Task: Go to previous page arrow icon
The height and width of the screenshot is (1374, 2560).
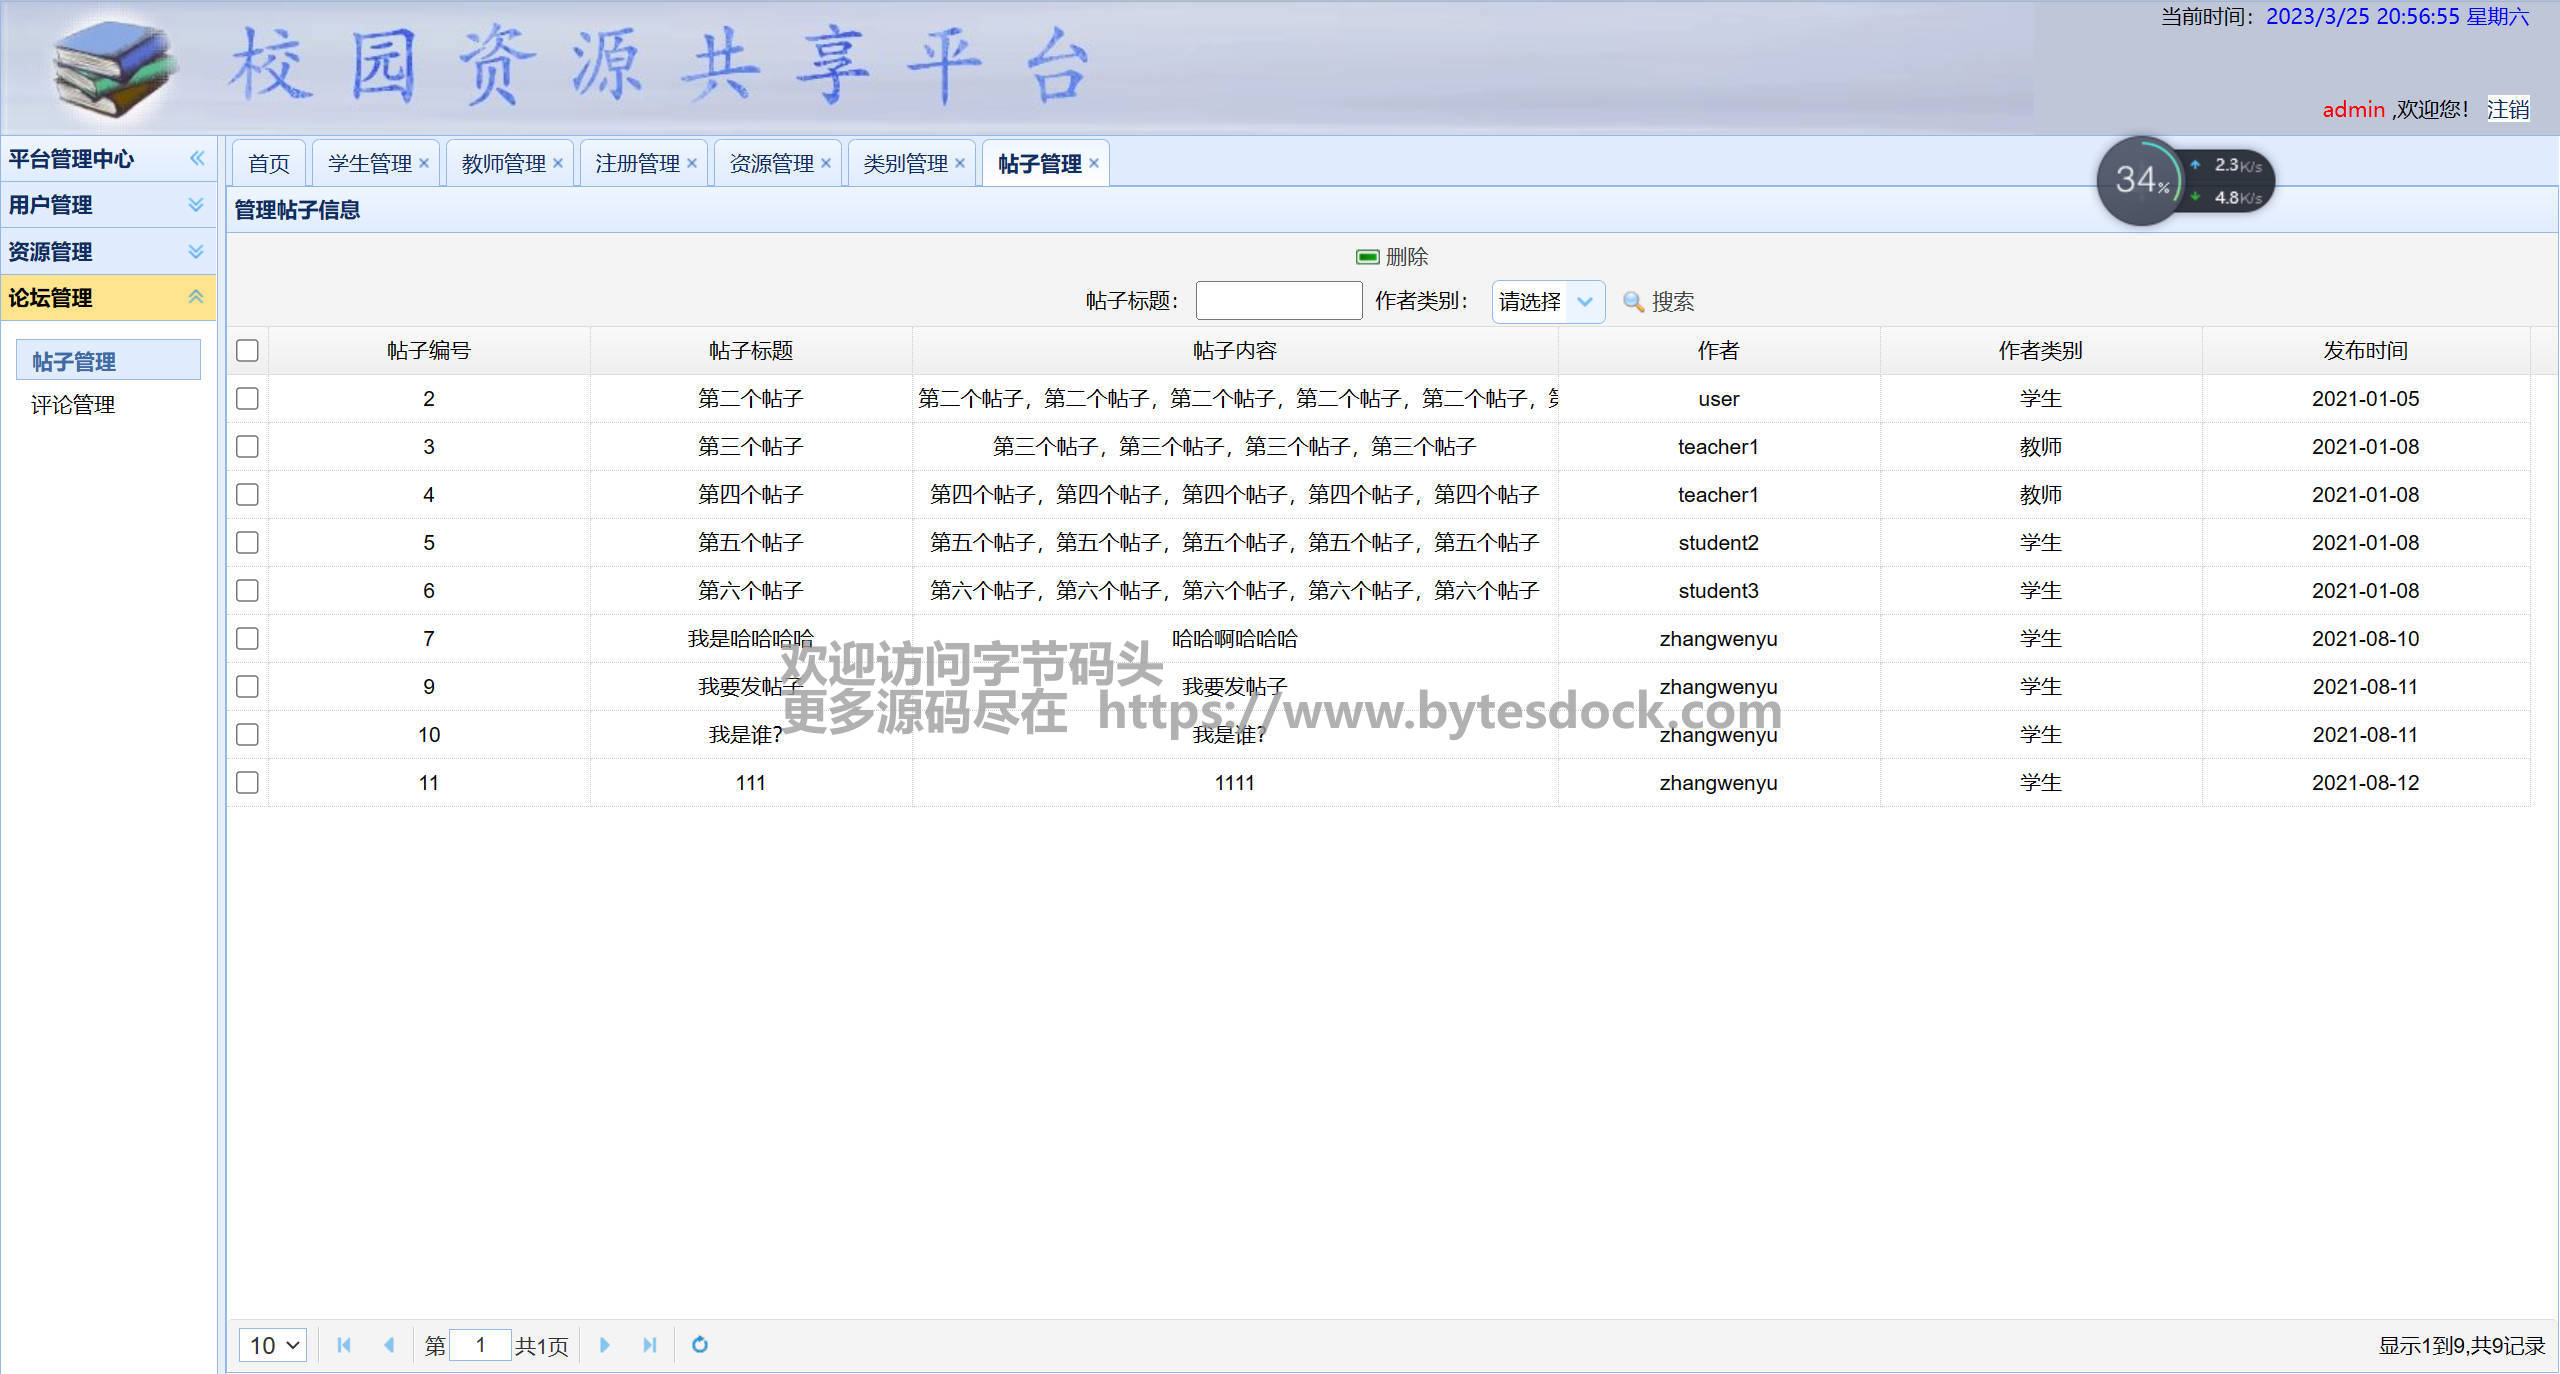Action: coord(389,1345)
